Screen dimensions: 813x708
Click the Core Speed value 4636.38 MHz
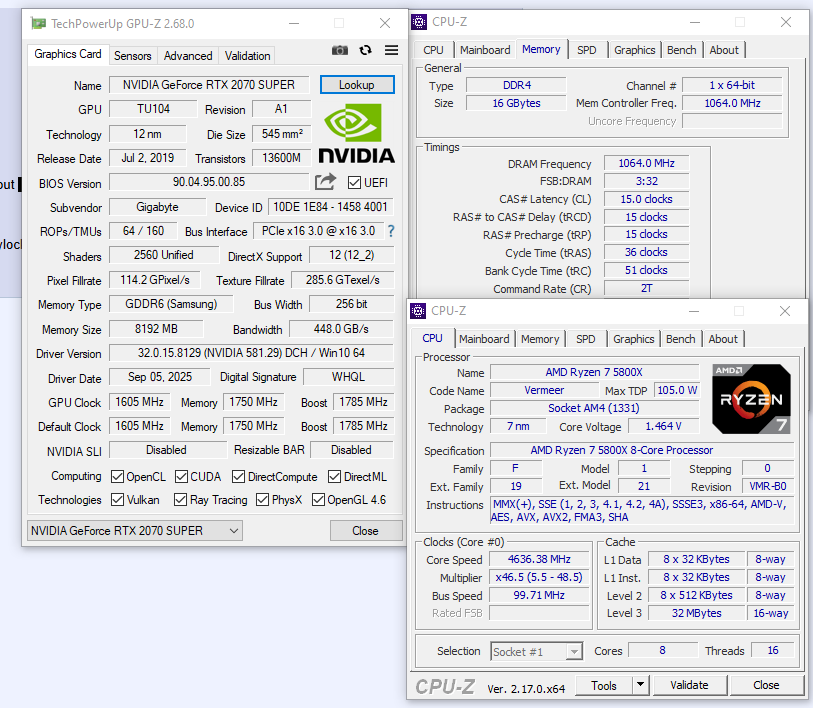539,559
